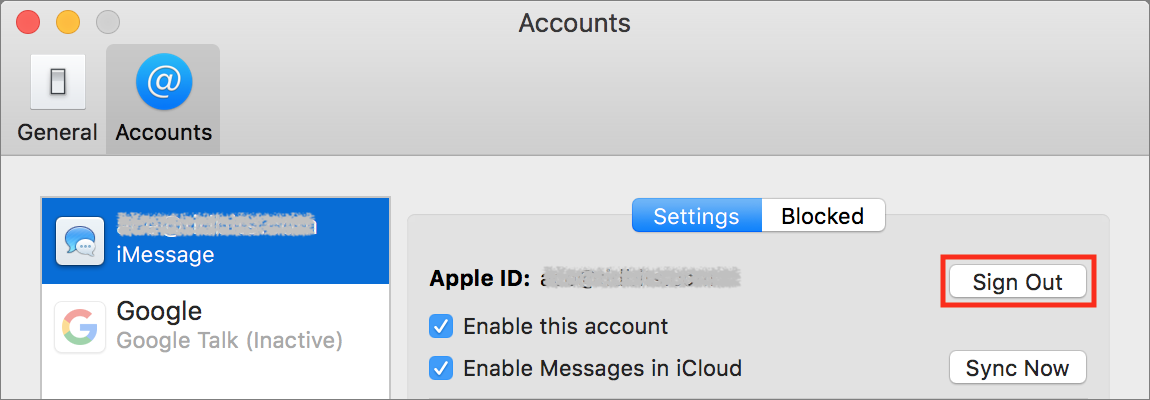Click the Google logo icon
This screenshot has height=400, width=1150.
pyautogui.click(x=81, y=327)
